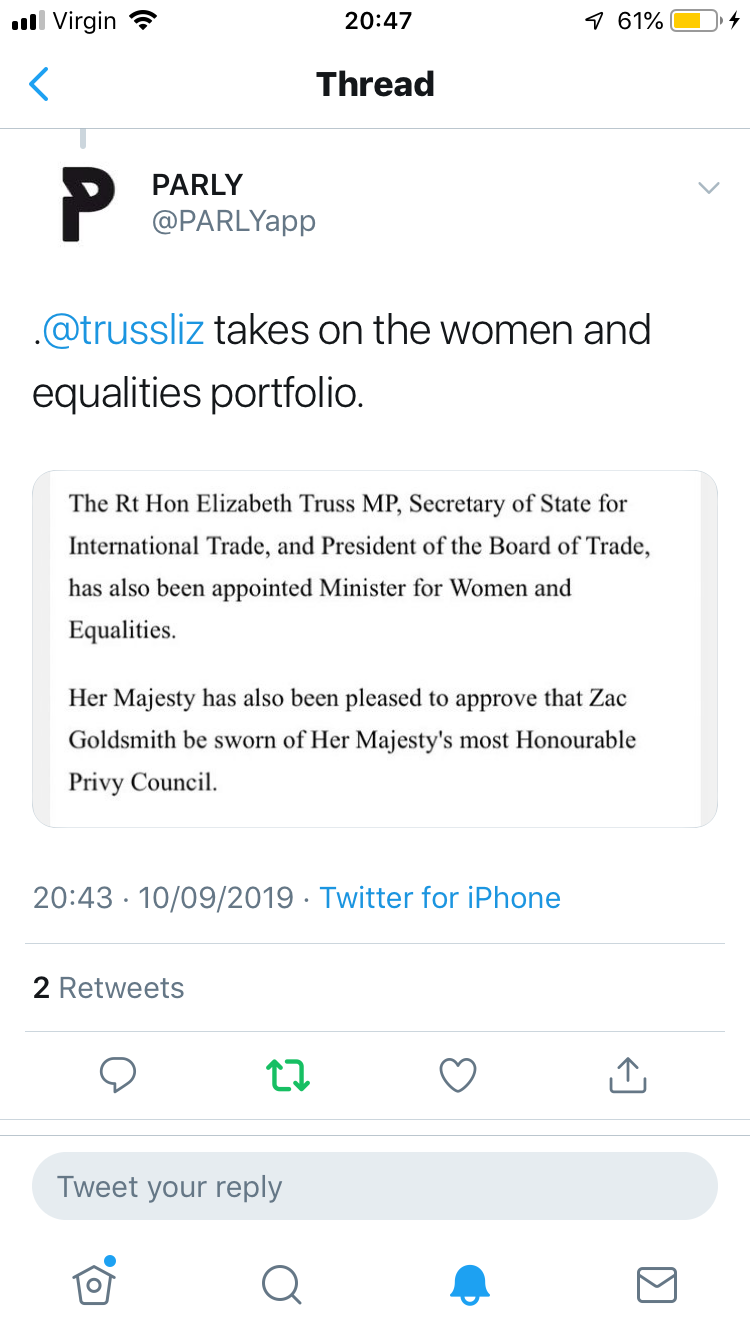Screen dimensions: 750x1334
Task: Open the Twitter for iPhone source link
Action: tap(440, 897)
